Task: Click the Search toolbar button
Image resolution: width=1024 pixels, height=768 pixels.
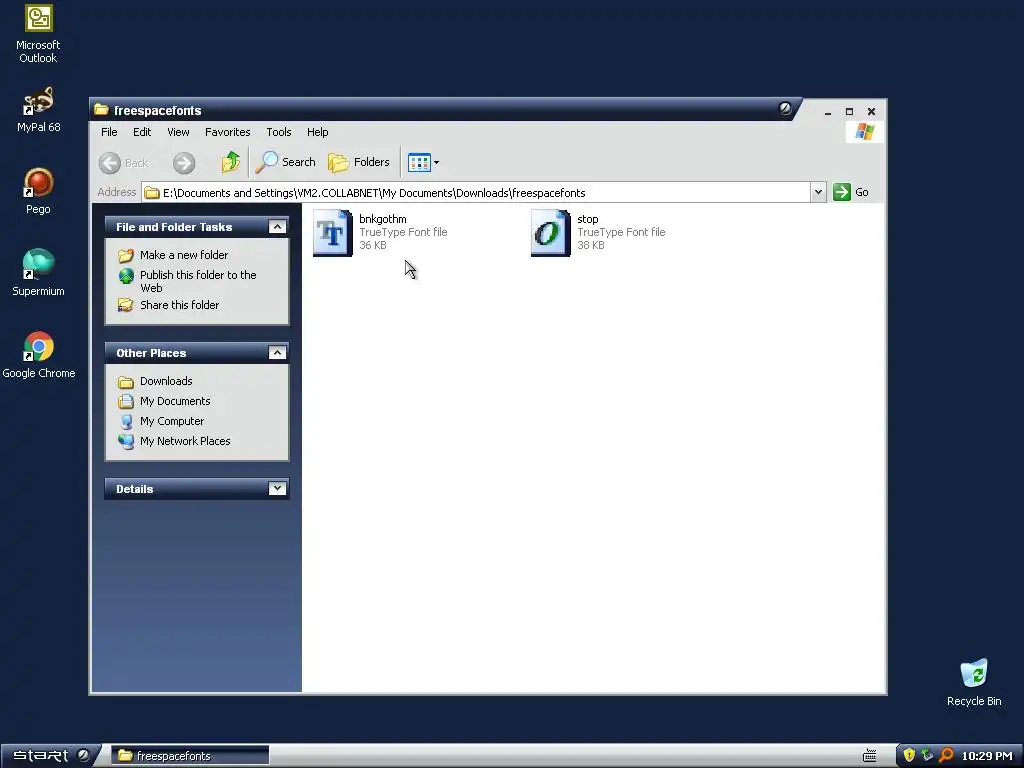Action: pyautogui.click(x=285, y=162)
